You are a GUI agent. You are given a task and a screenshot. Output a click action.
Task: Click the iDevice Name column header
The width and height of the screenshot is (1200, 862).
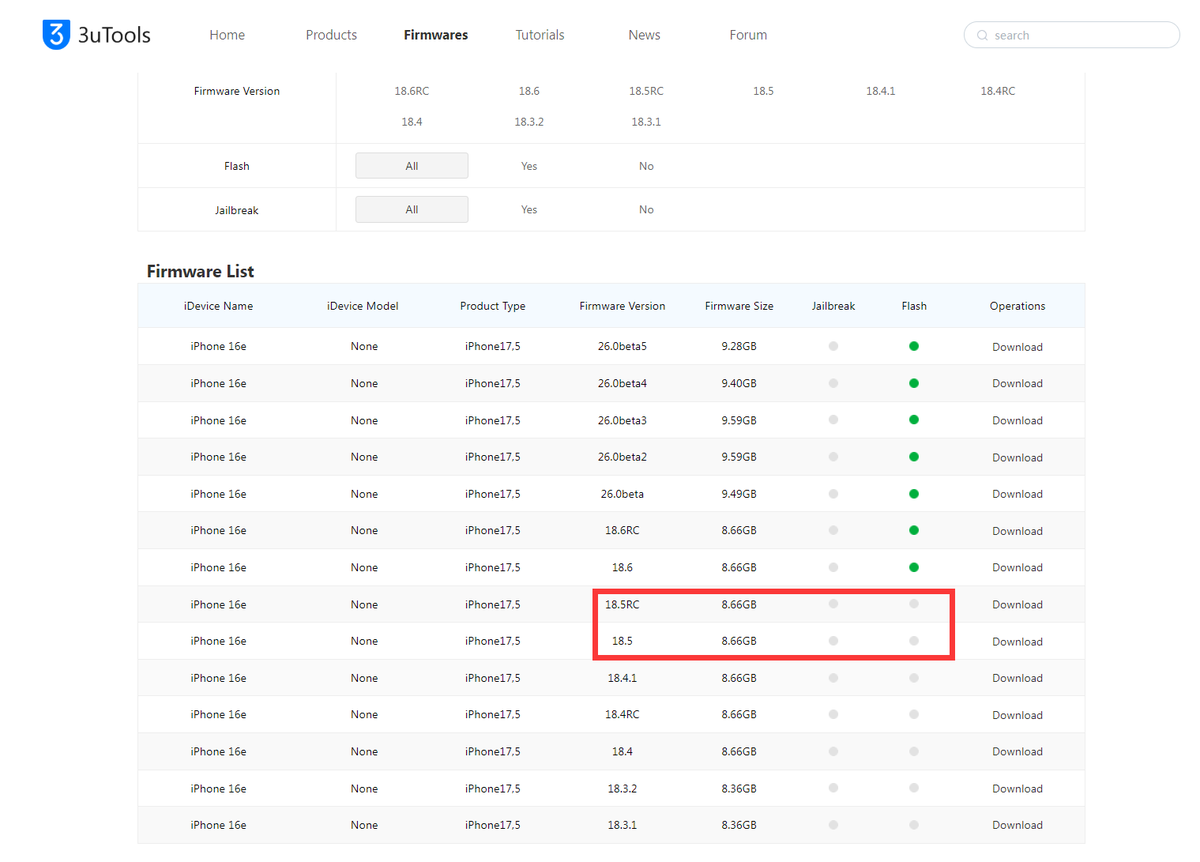pyautogui.click(x=218, y=306)
